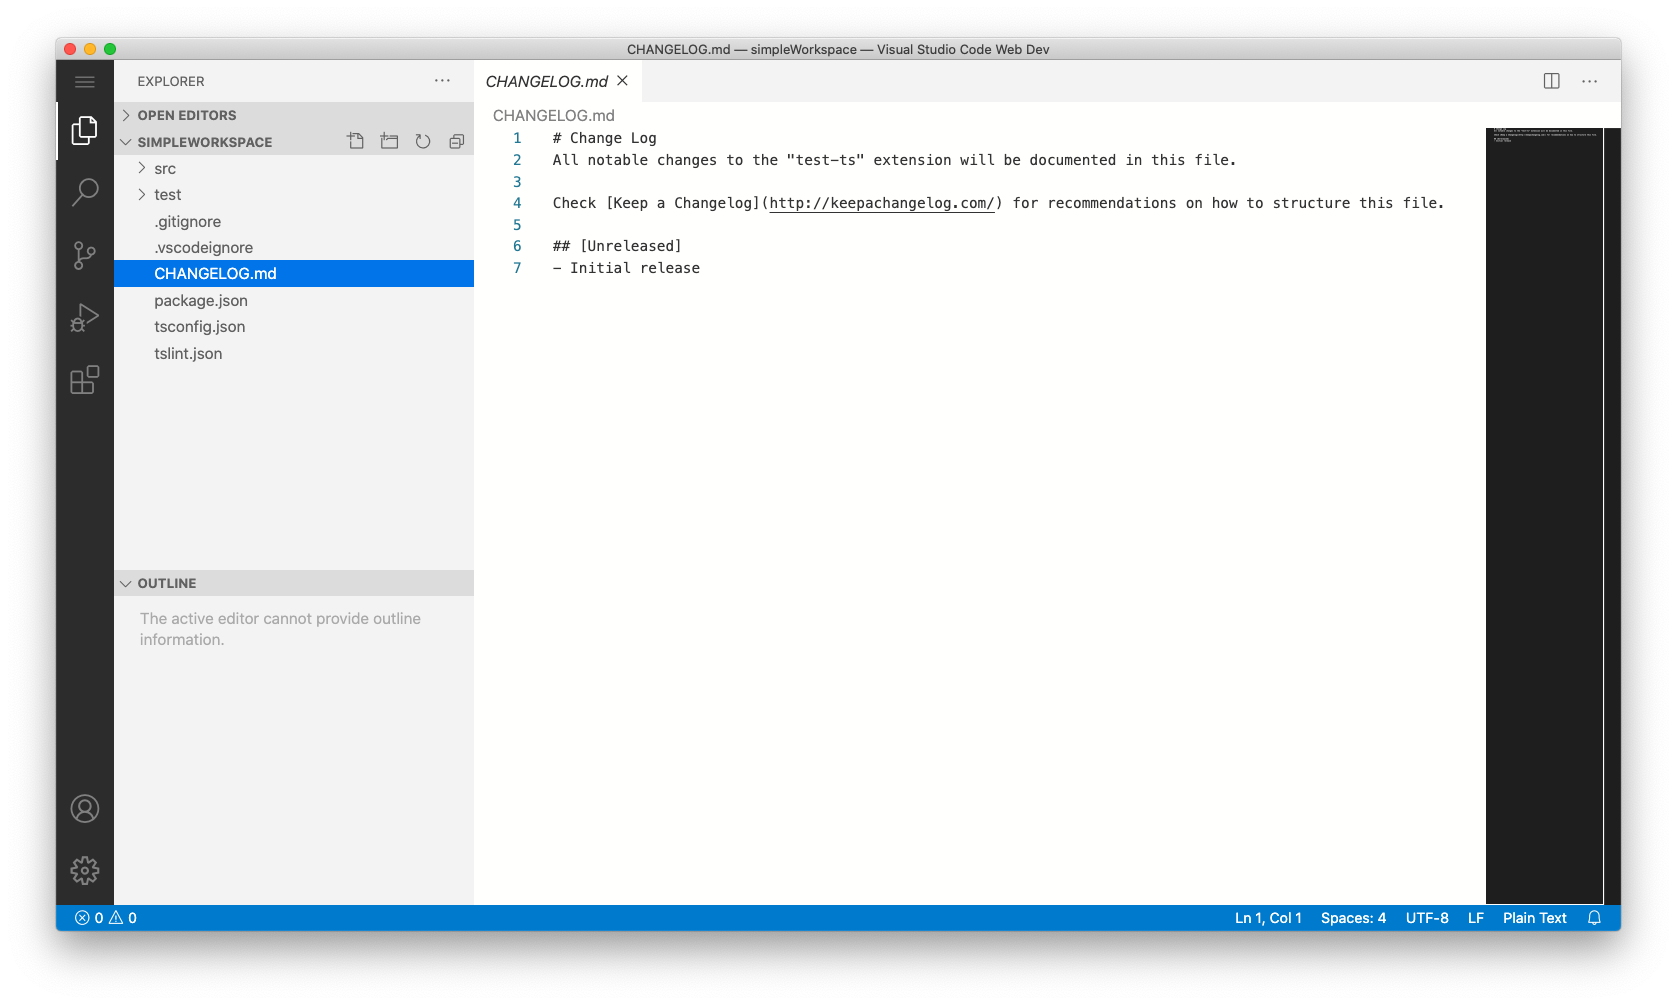Create a new file in SIMPLEWORKSPACE
Viewport: 1677px width, 1005px height.
[356, 142]
